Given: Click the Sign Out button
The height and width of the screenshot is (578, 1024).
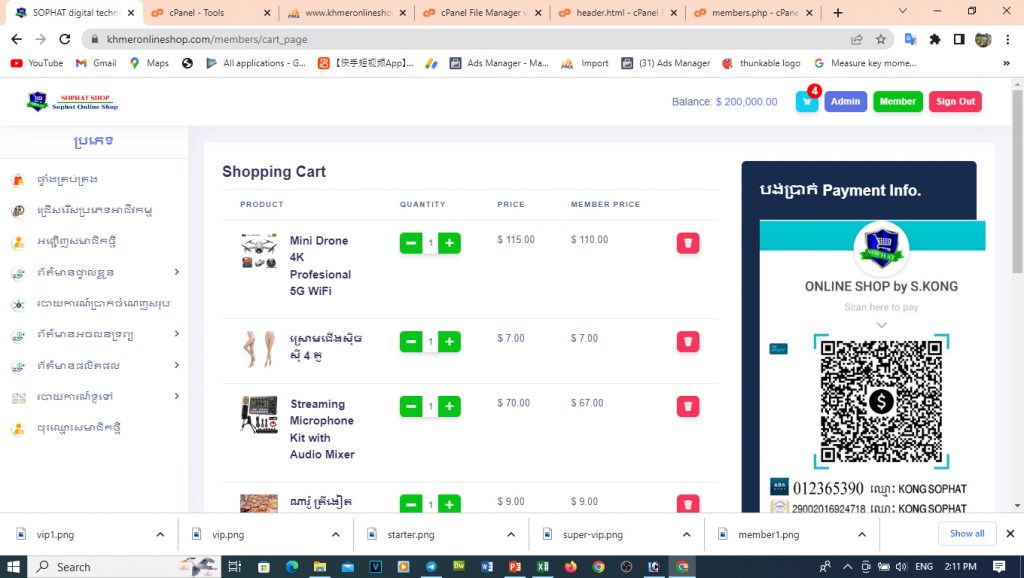Looking at the screenshot, I should pos(955,101).
